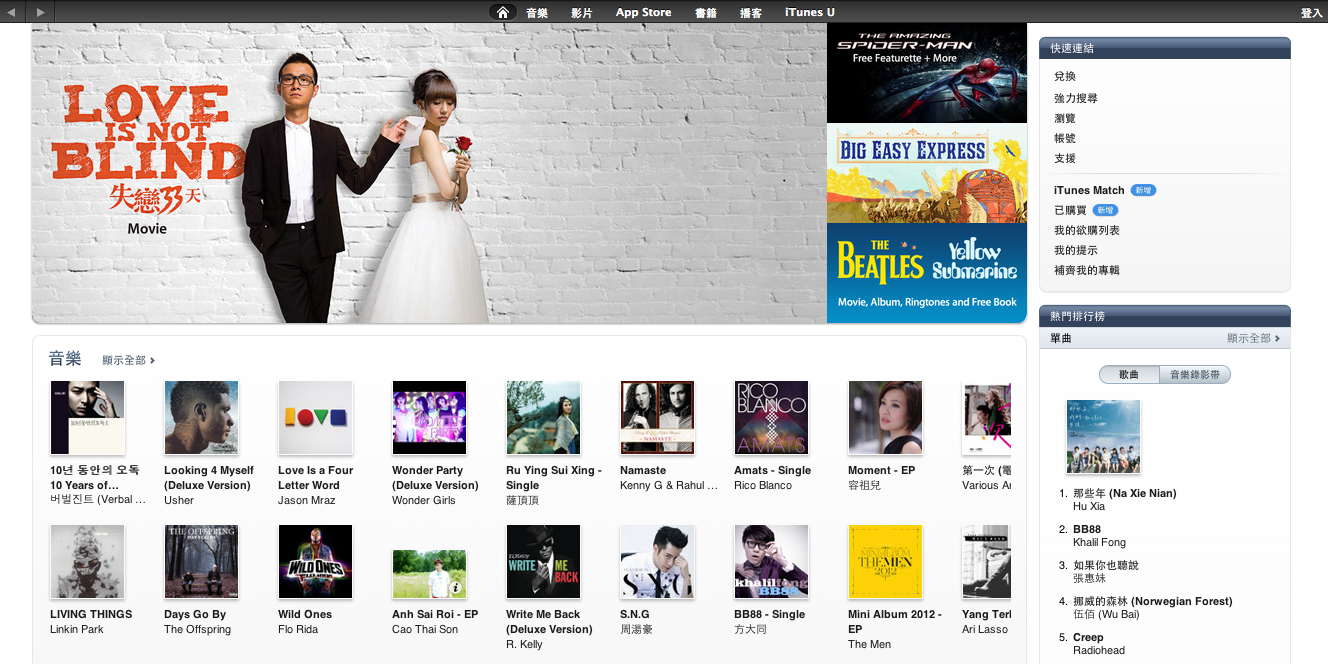
Task: Open chart song Creep by Radiohead
Action: [x=1088, y=637]
